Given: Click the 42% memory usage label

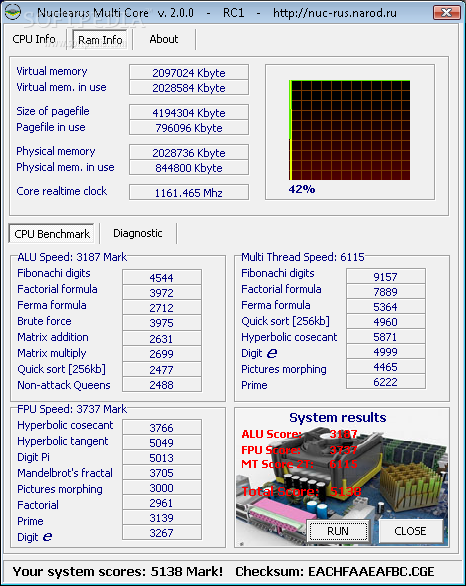Looking at the screenshot, I should click(302, 189).
